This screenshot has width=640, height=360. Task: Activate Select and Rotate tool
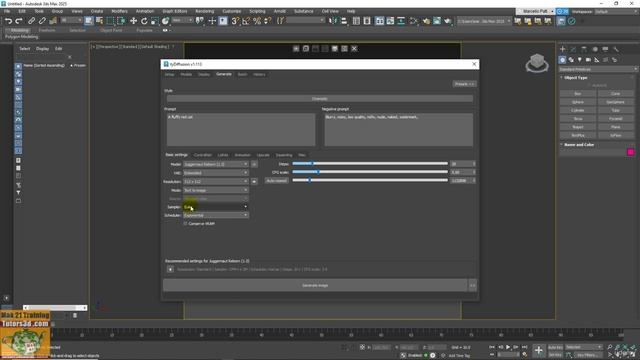[x=144, y=21]
